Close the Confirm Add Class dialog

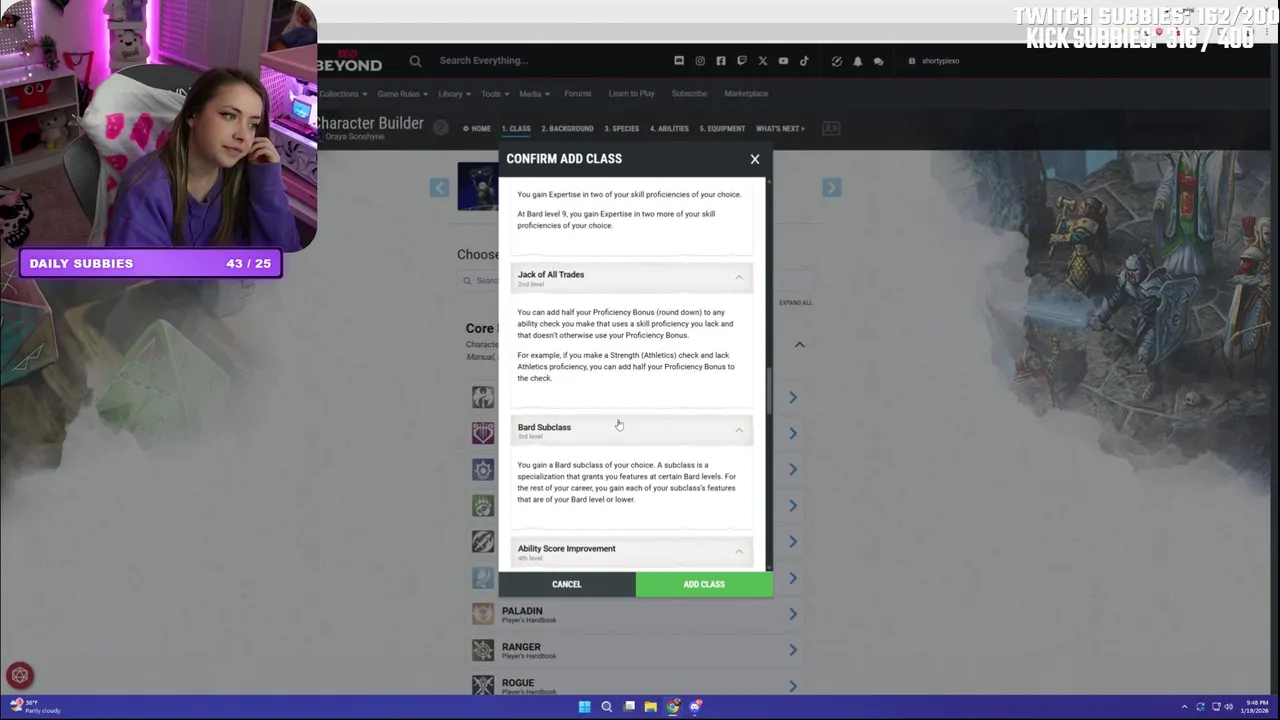tap(755, 159)
